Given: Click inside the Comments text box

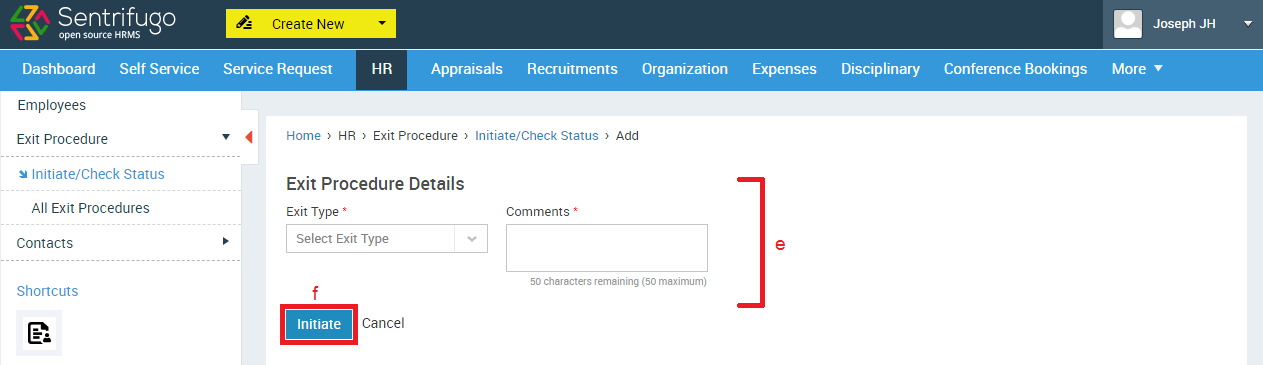Looking at the screenshot, I should 607,248.
